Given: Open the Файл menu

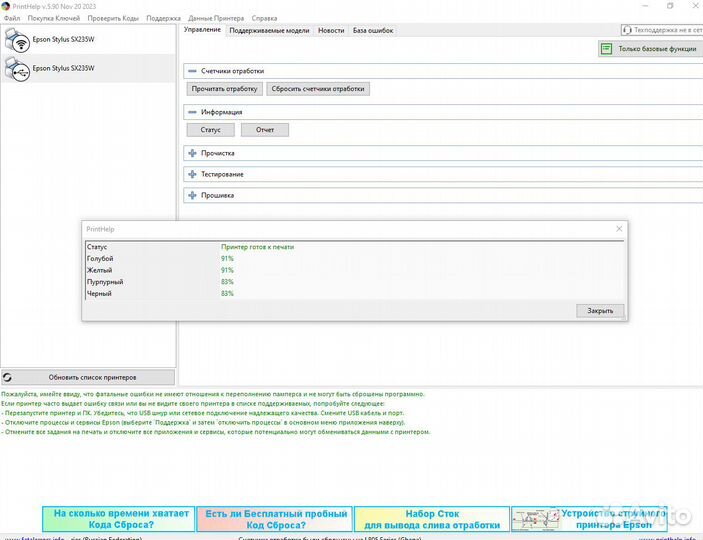Looking at the screenshot, I should [x=11, y=18].
